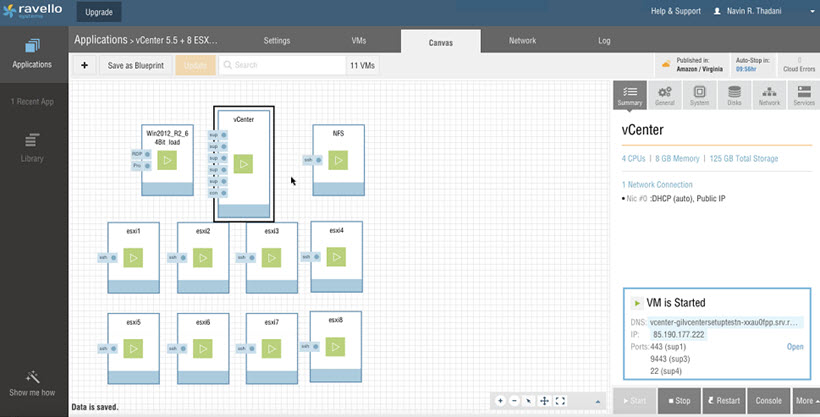Click the Navin R. Thadani user name

pyautogui.click(x=754, y=11)
